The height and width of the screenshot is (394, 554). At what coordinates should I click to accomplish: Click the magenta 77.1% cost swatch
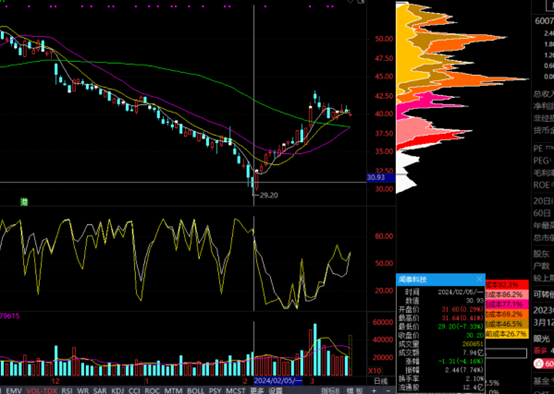pyautogui.click(x=507, y=304)
